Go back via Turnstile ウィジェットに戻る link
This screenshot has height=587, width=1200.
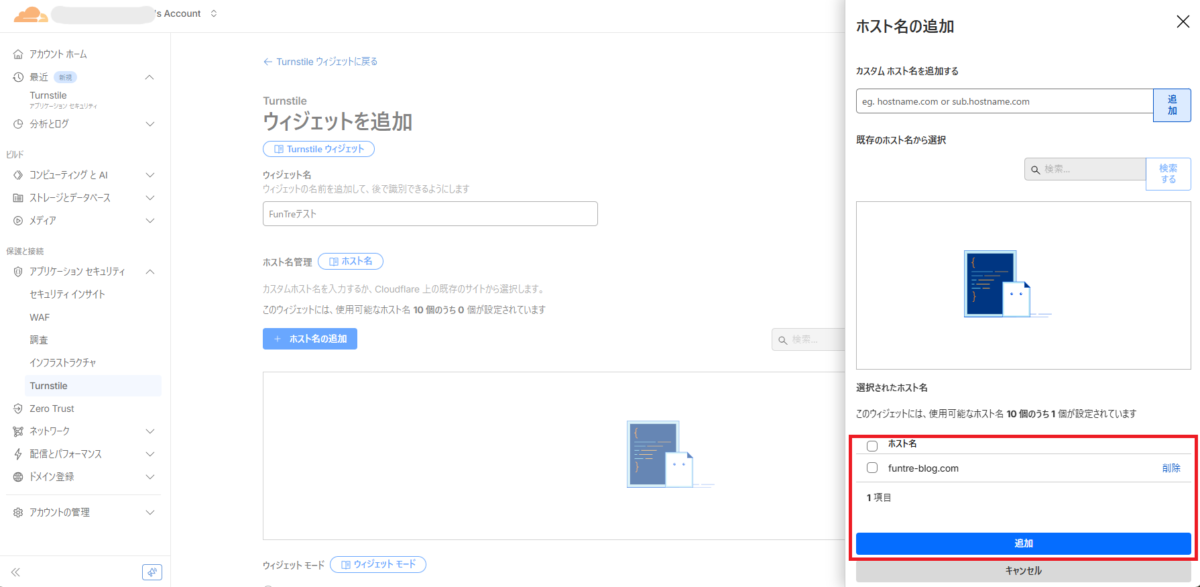pyautogui.click(x=320, y=61)
